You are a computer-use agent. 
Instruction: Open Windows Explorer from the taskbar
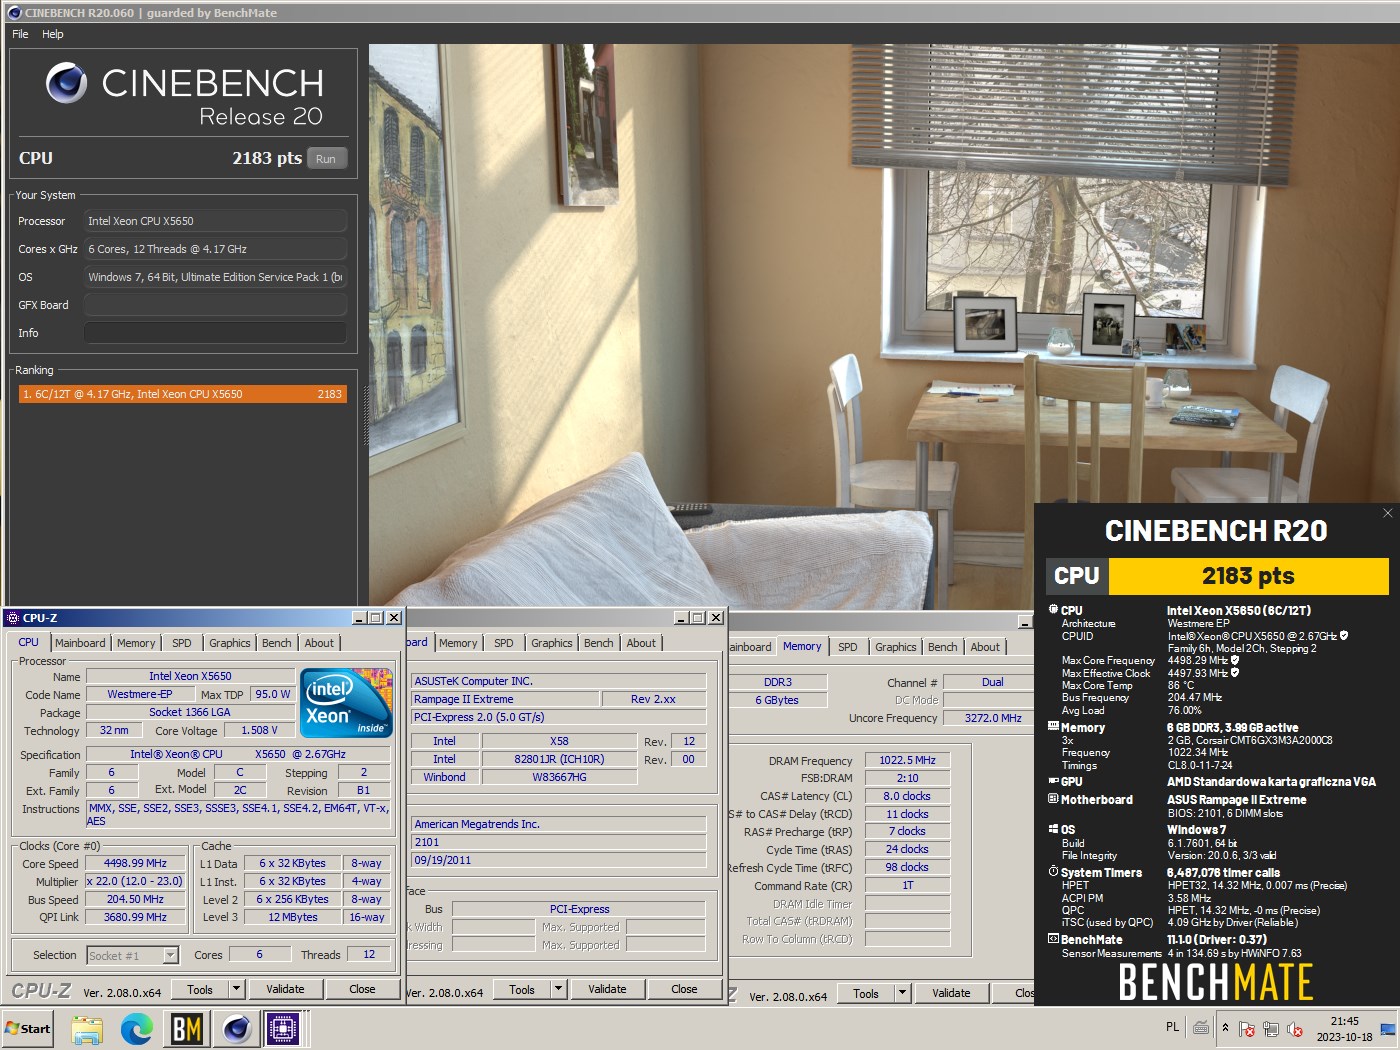tap(87, 1028)
